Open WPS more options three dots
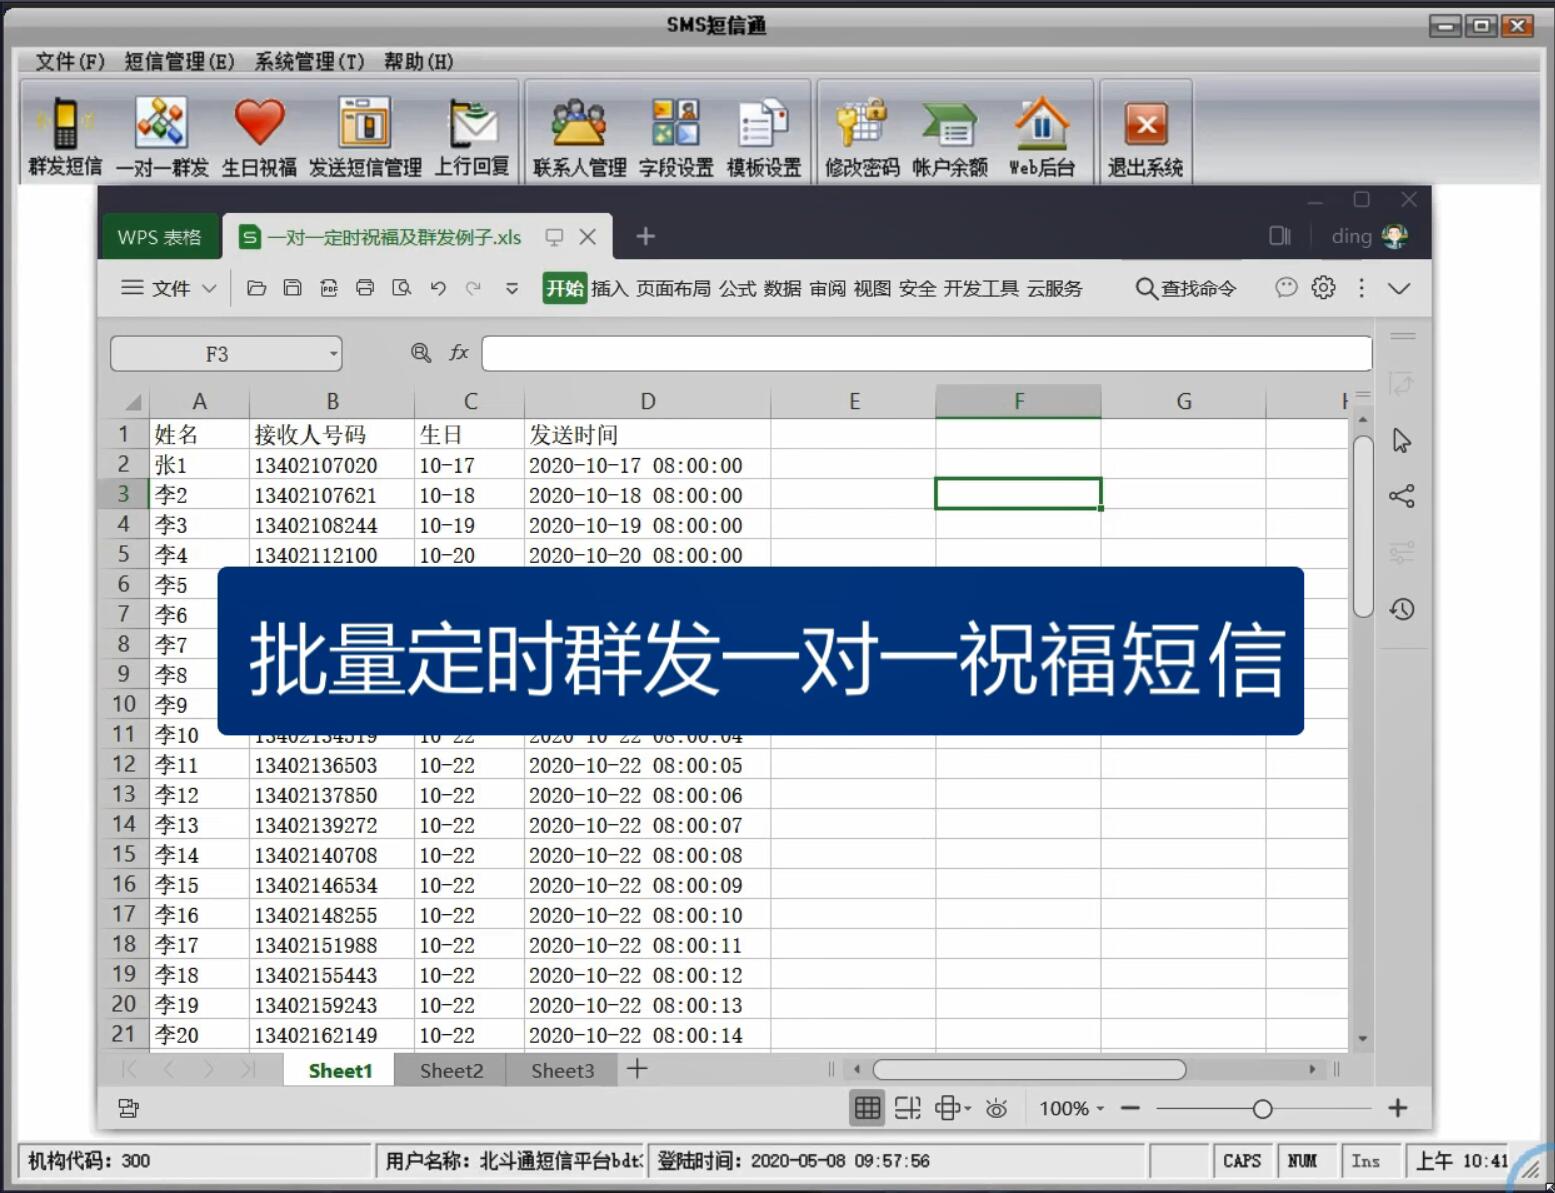 tap(1361, 288)
